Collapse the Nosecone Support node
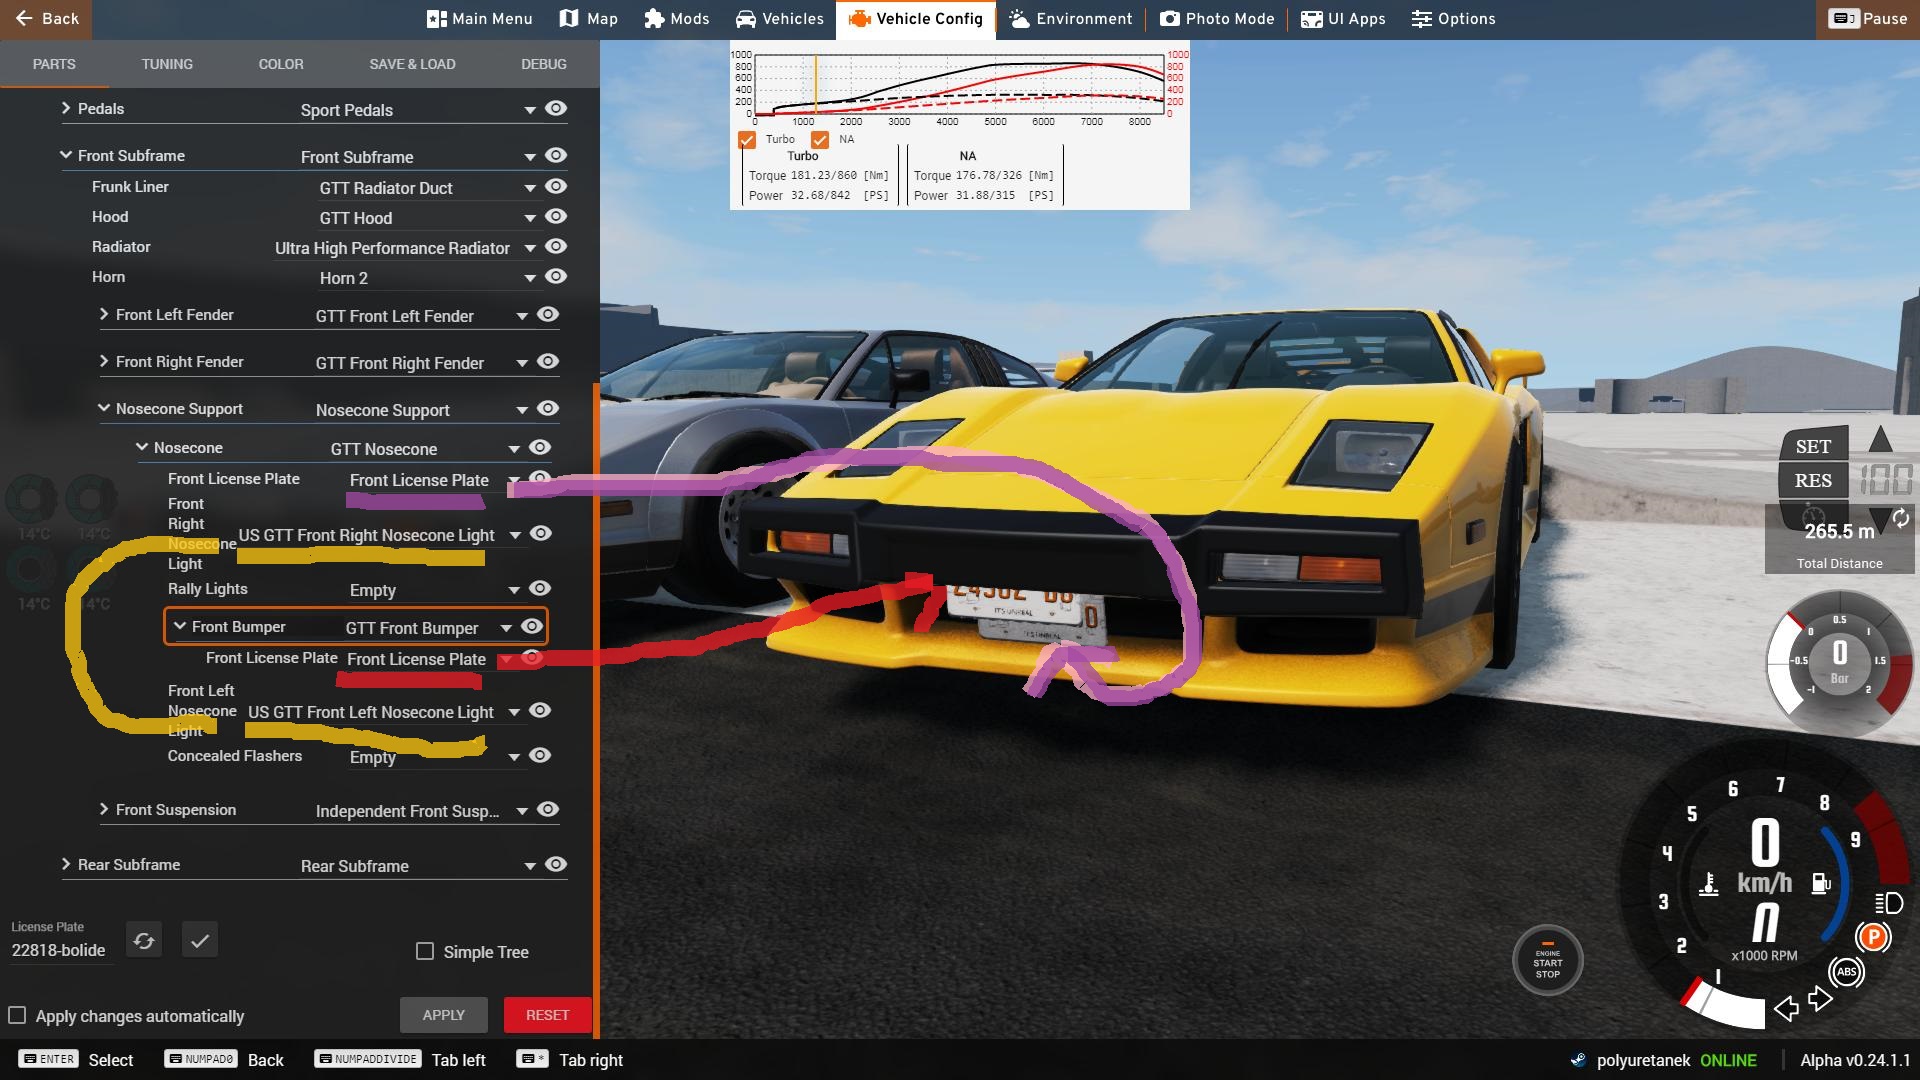 point(104,408)
